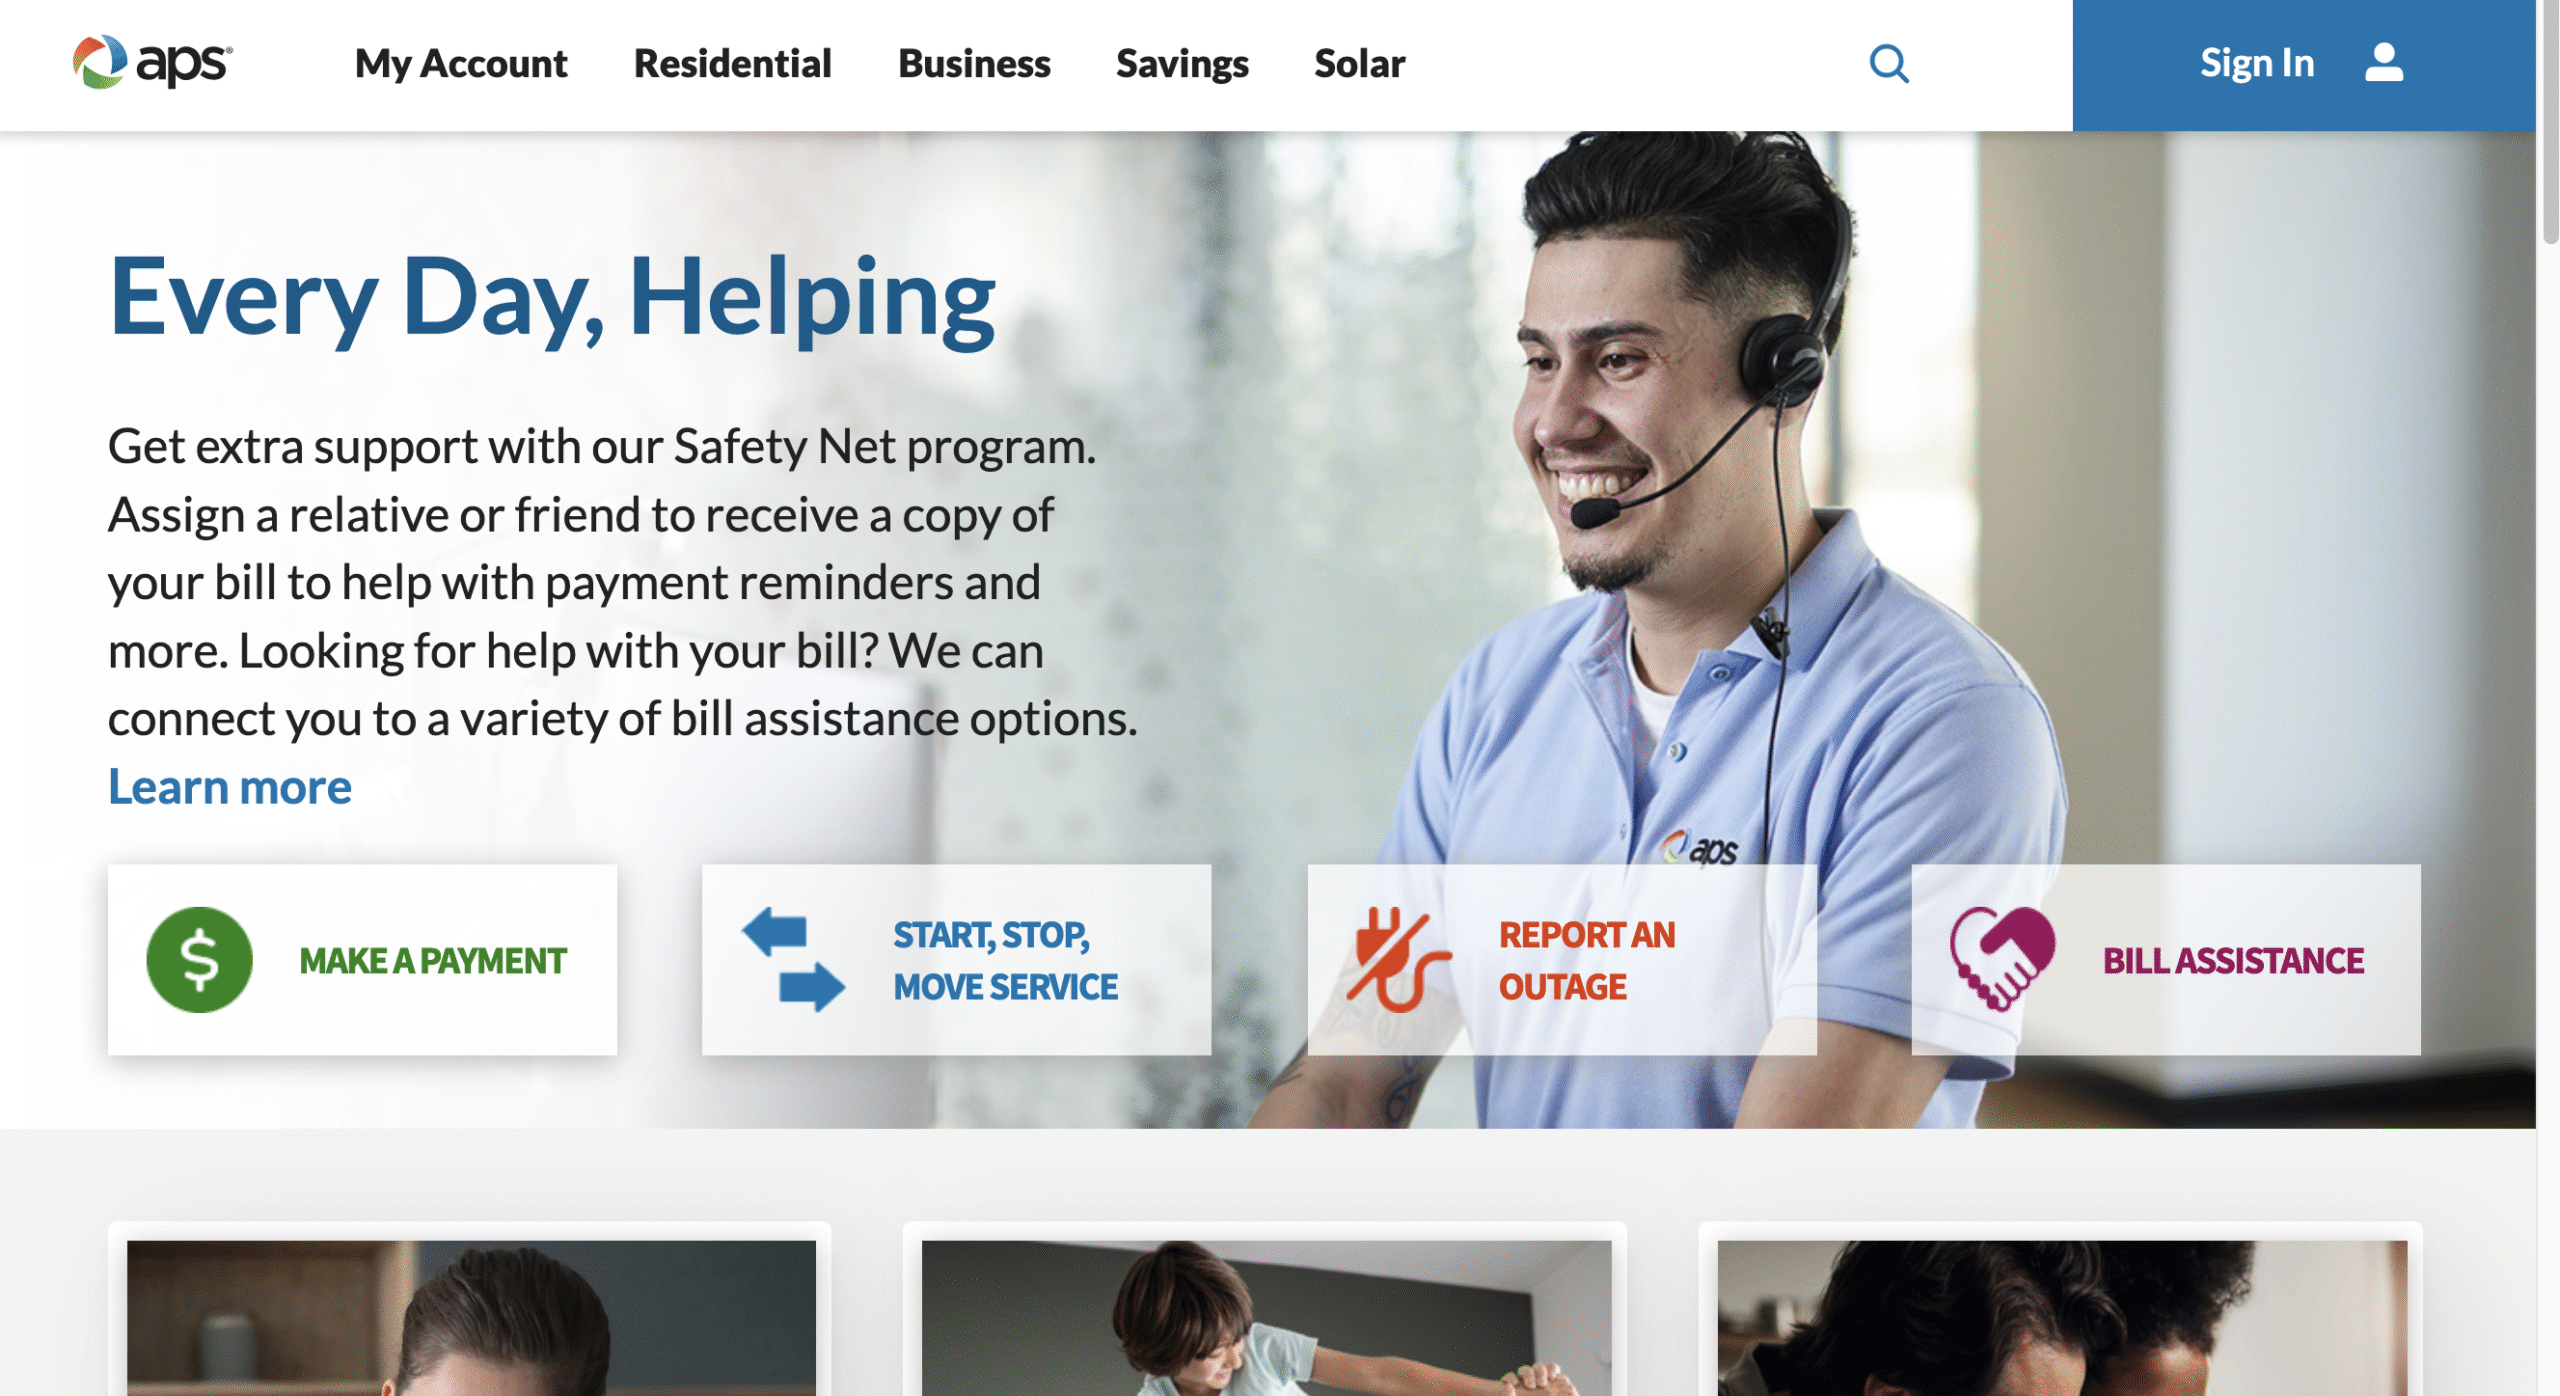Click the heart handshake assistance icon
This screenshot has height=1396, width=2560.
pos(2001,960)
